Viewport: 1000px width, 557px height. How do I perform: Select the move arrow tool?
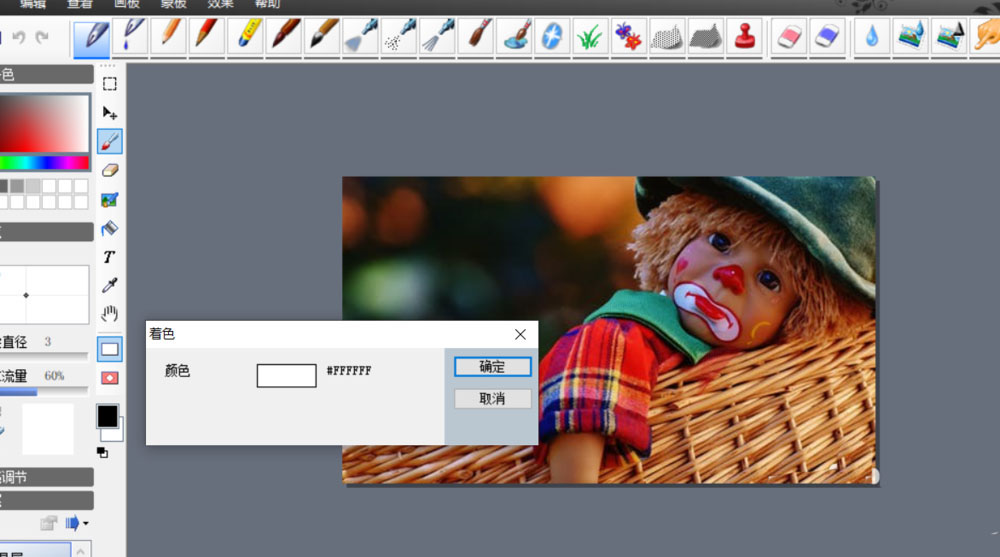click(x=110, y=113)
